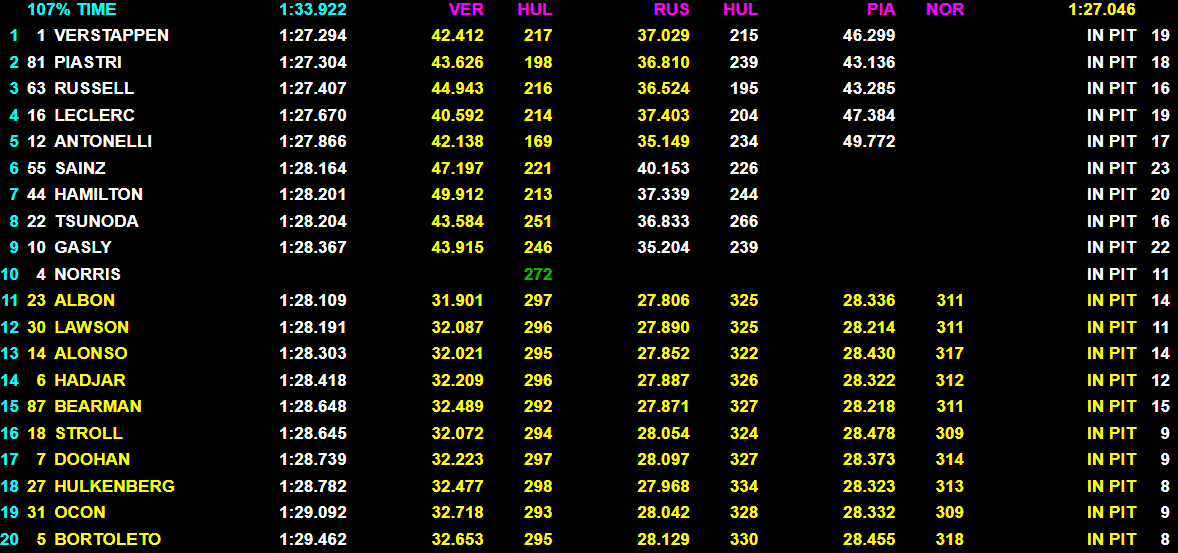Click the 'PIA' sector leader header
Viewport: 1178px width, 553px height.
[x=881, y=10]
